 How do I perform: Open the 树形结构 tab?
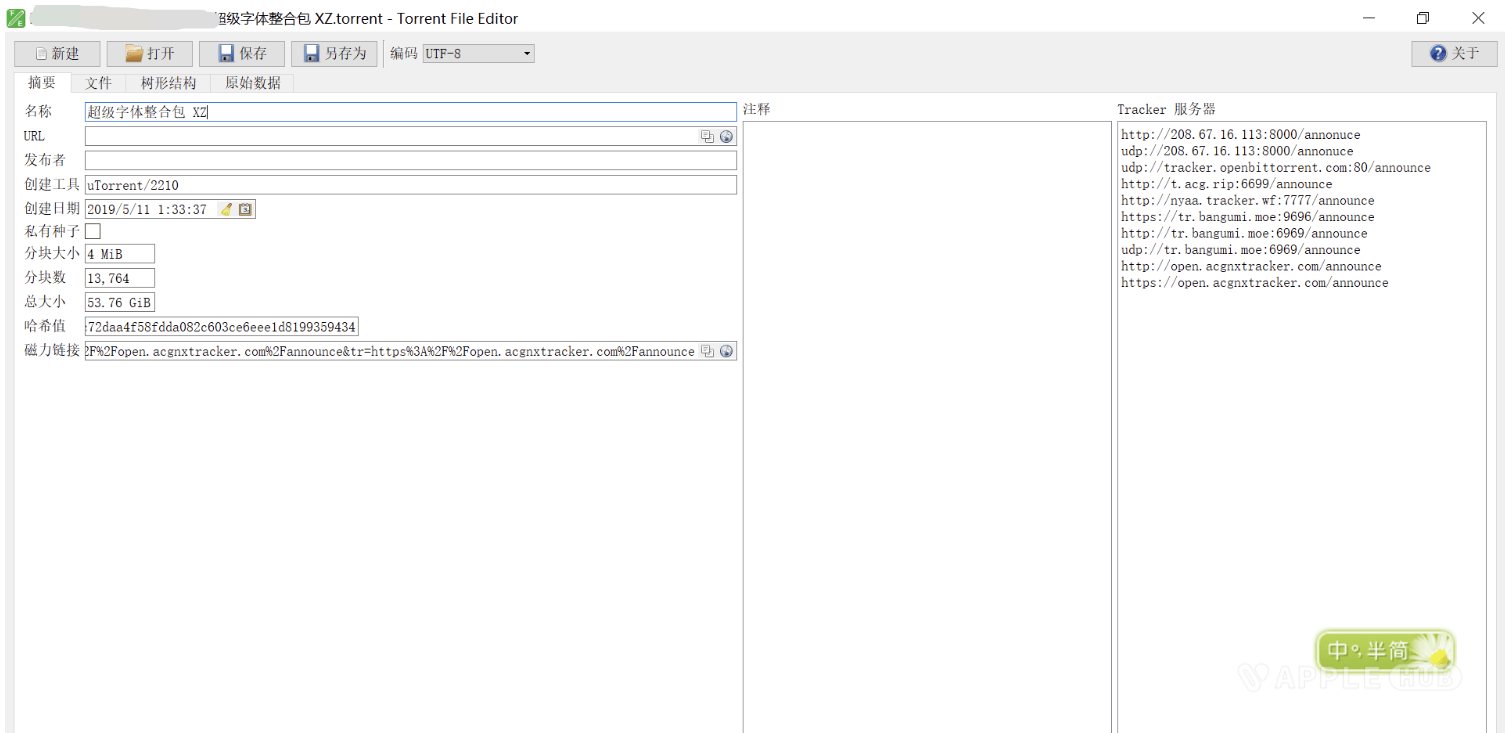(168, 83)
